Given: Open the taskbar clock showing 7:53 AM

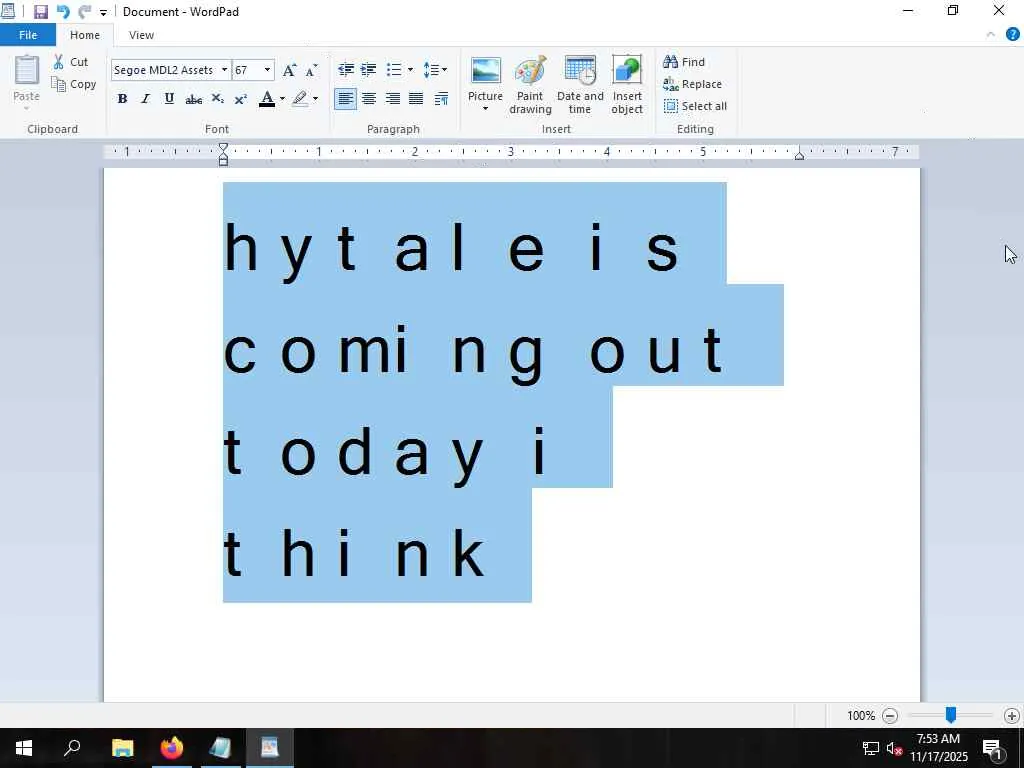Looking at the screenshot, I should pyautogui.click(x=938, y=748).
